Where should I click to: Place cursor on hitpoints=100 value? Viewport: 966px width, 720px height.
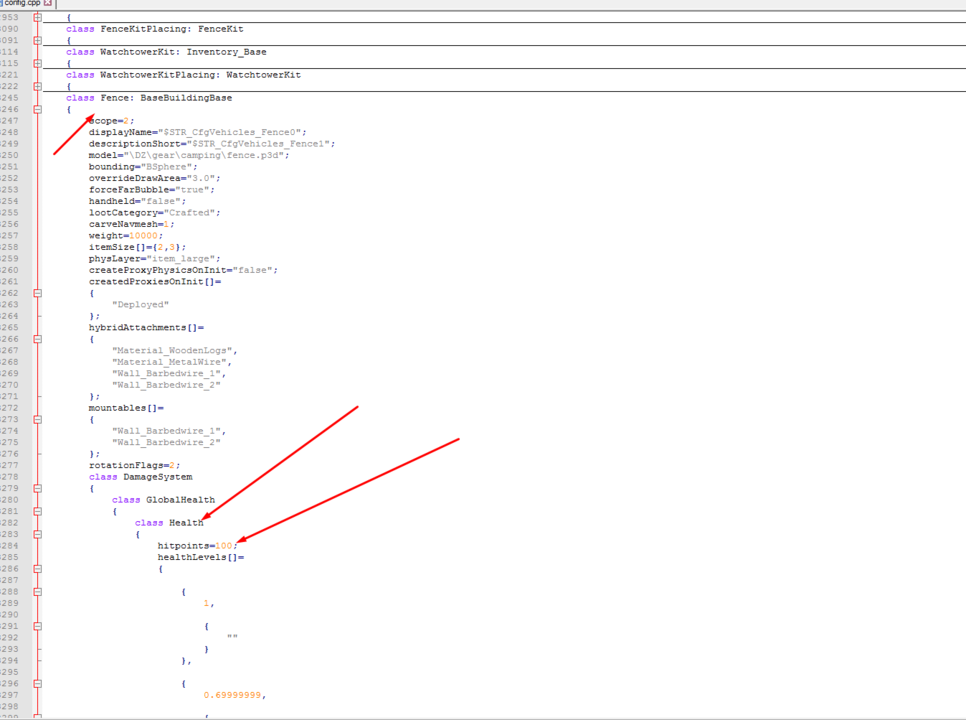[x=224, y=546]
